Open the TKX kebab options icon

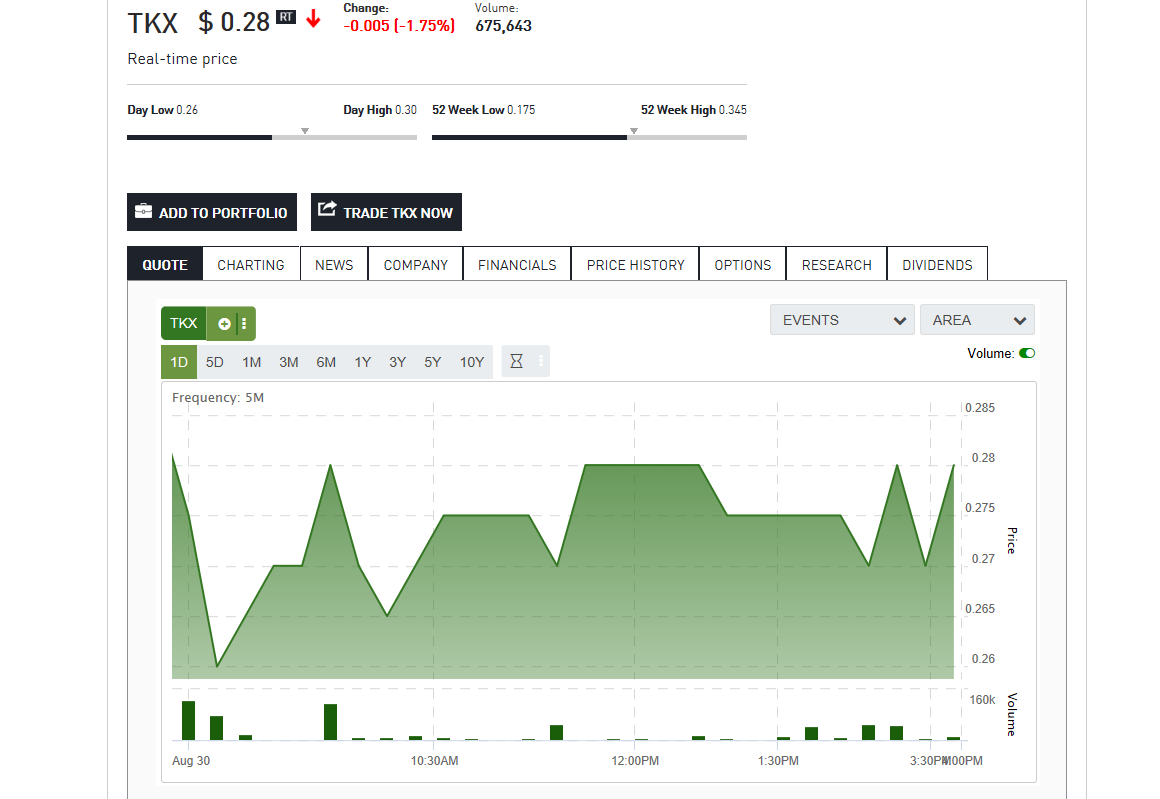[241, 322]
